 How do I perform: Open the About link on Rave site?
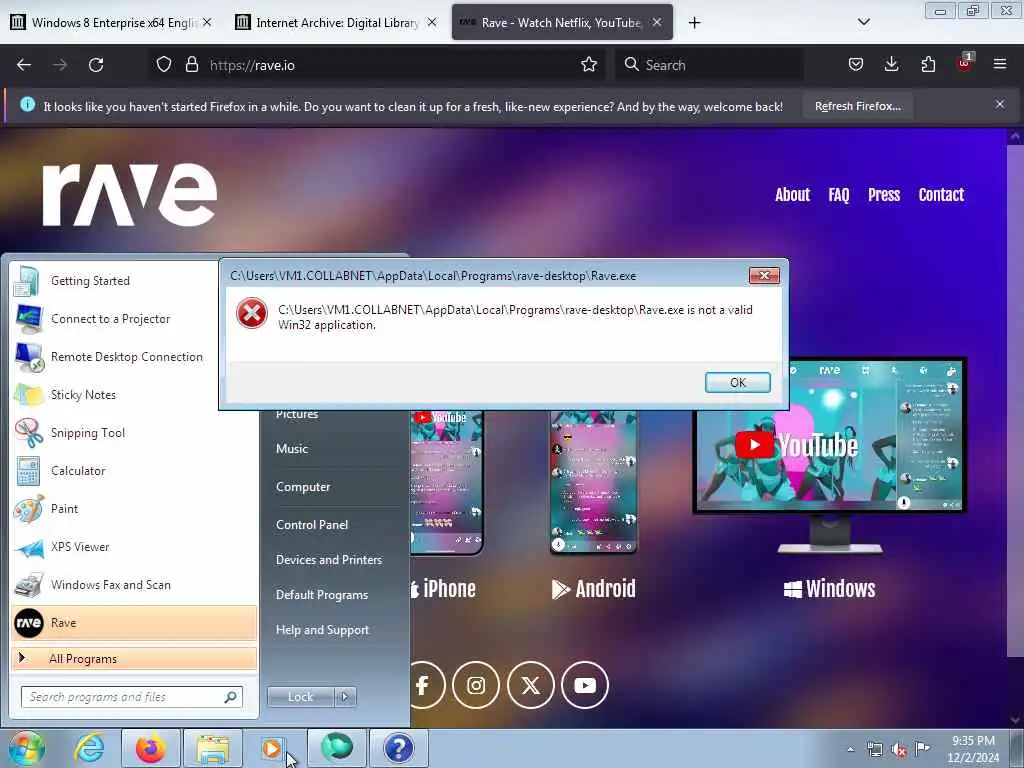(792, 195)
